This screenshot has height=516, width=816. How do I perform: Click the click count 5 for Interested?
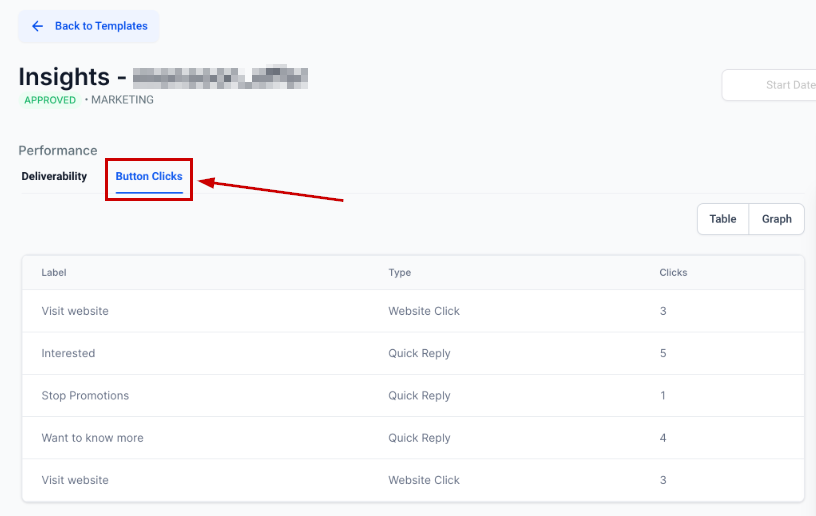point(663,353)
